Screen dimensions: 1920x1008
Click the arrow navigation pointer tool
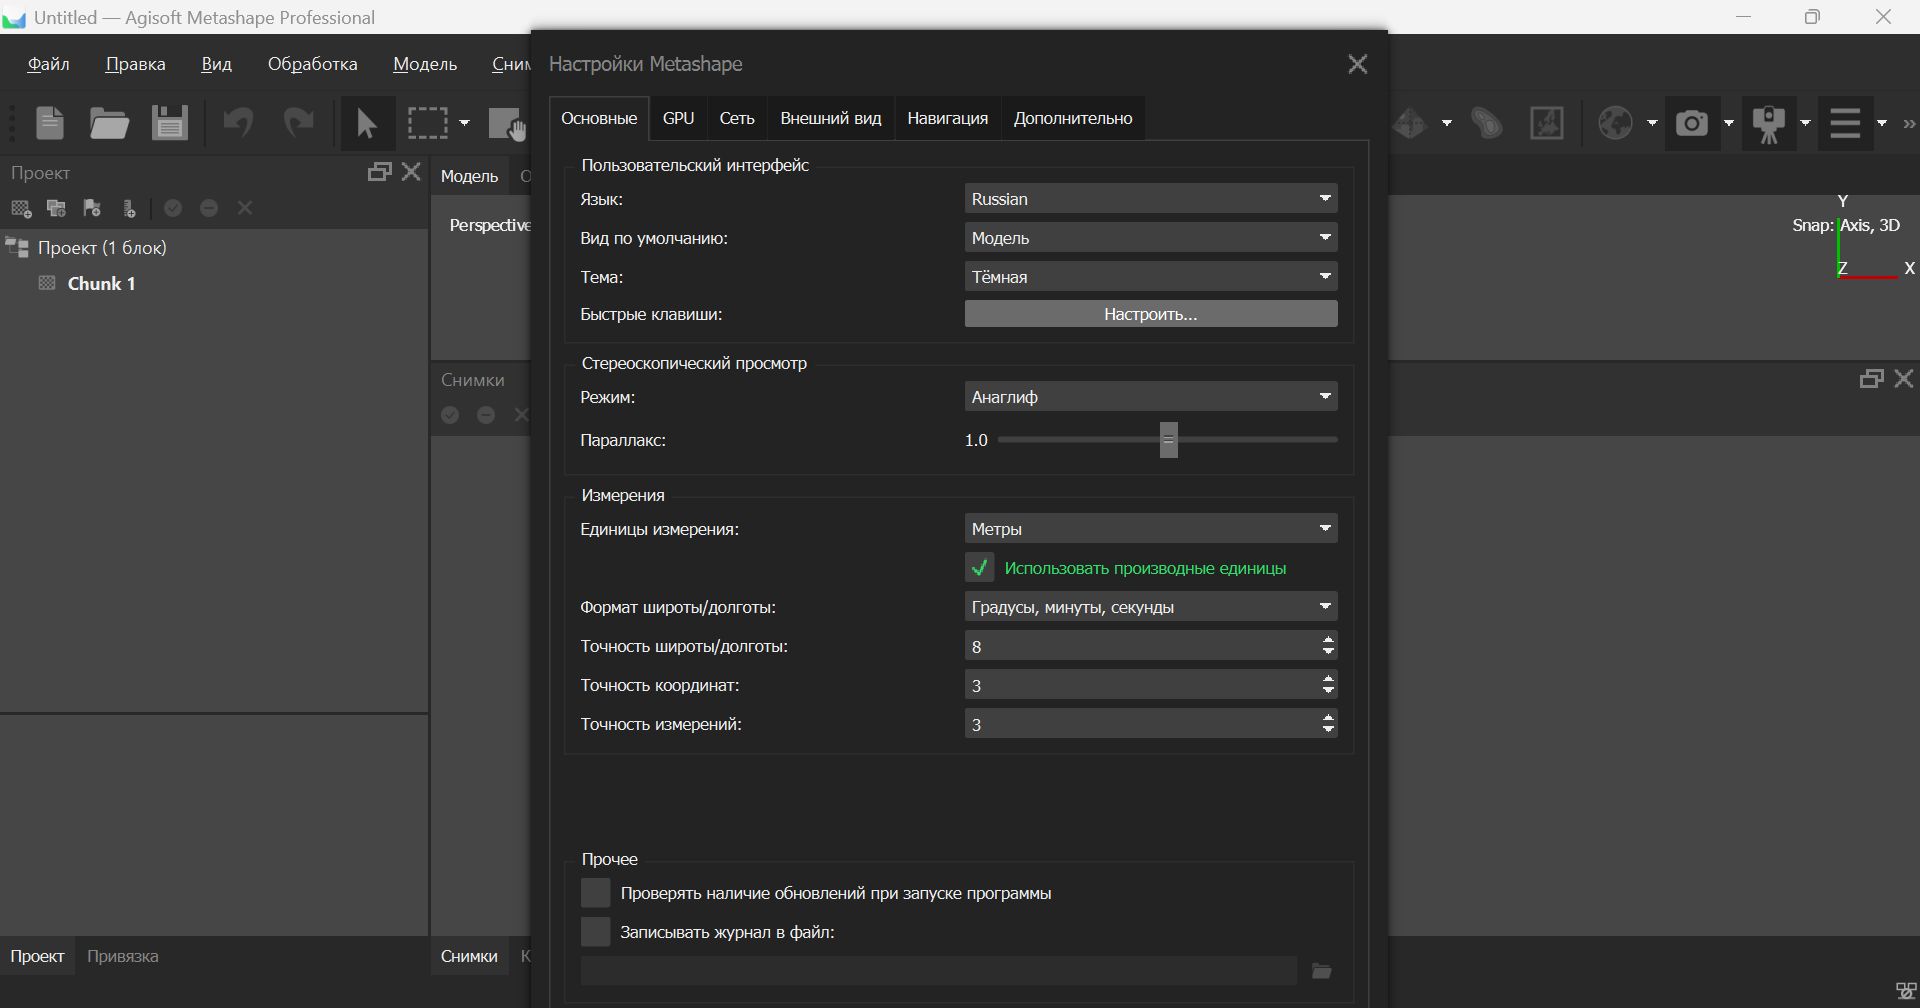[x=366, y=123]
